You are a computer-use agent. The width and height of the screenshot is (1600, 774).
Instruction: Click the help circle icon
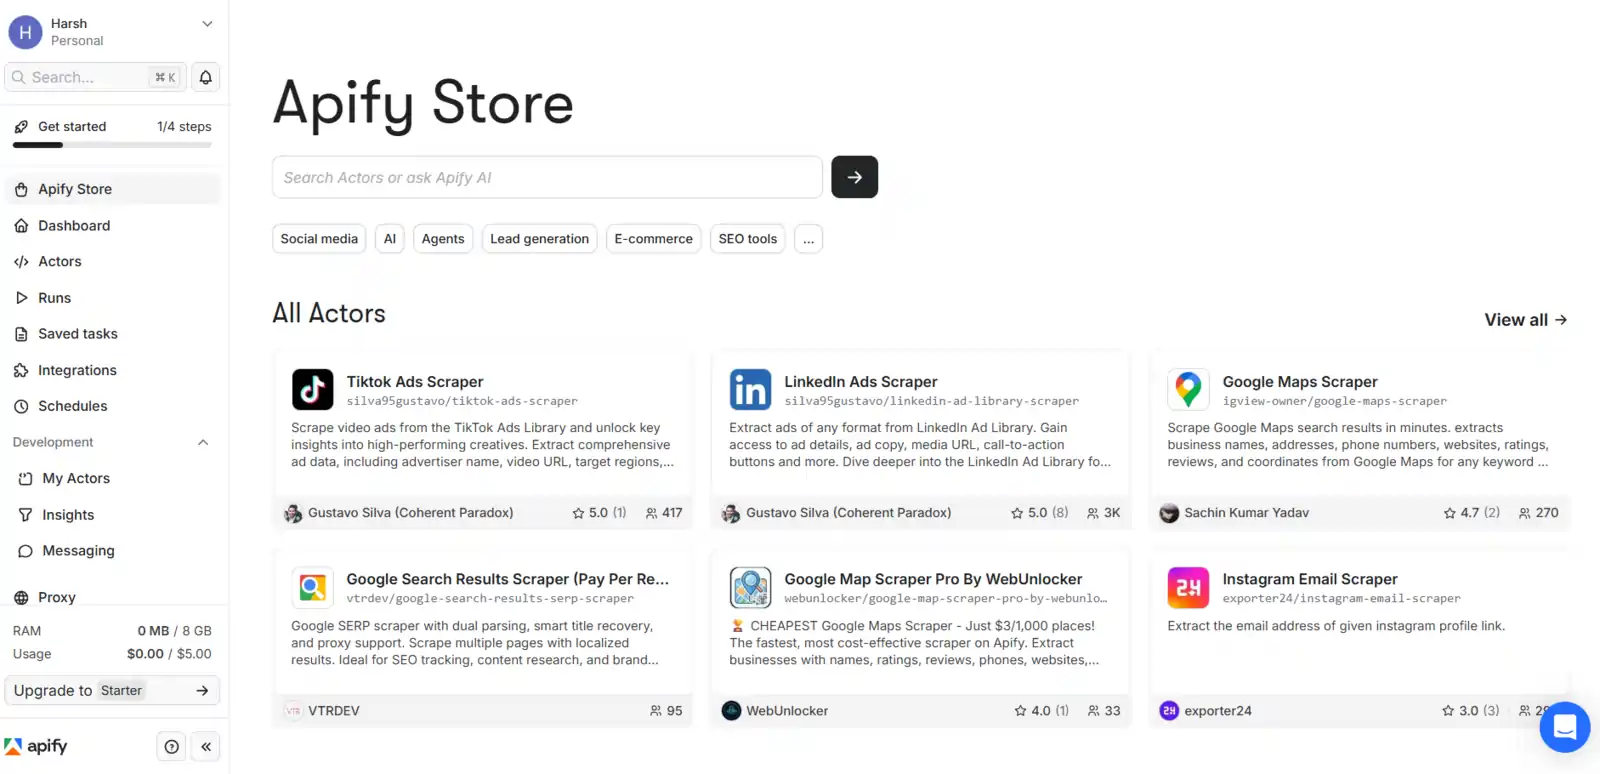(x=172, y=746)
